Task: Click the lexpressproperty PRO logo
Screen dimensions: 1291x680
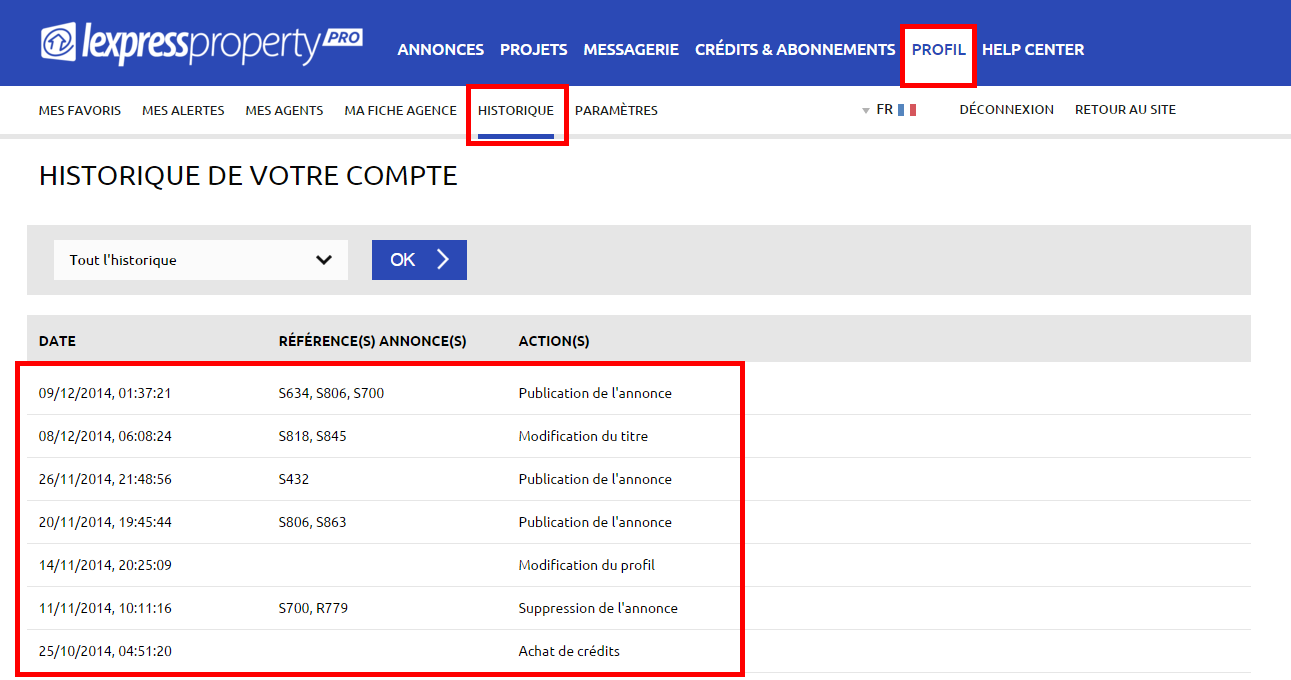Action: pyautogui.click(x=201, y=44)
